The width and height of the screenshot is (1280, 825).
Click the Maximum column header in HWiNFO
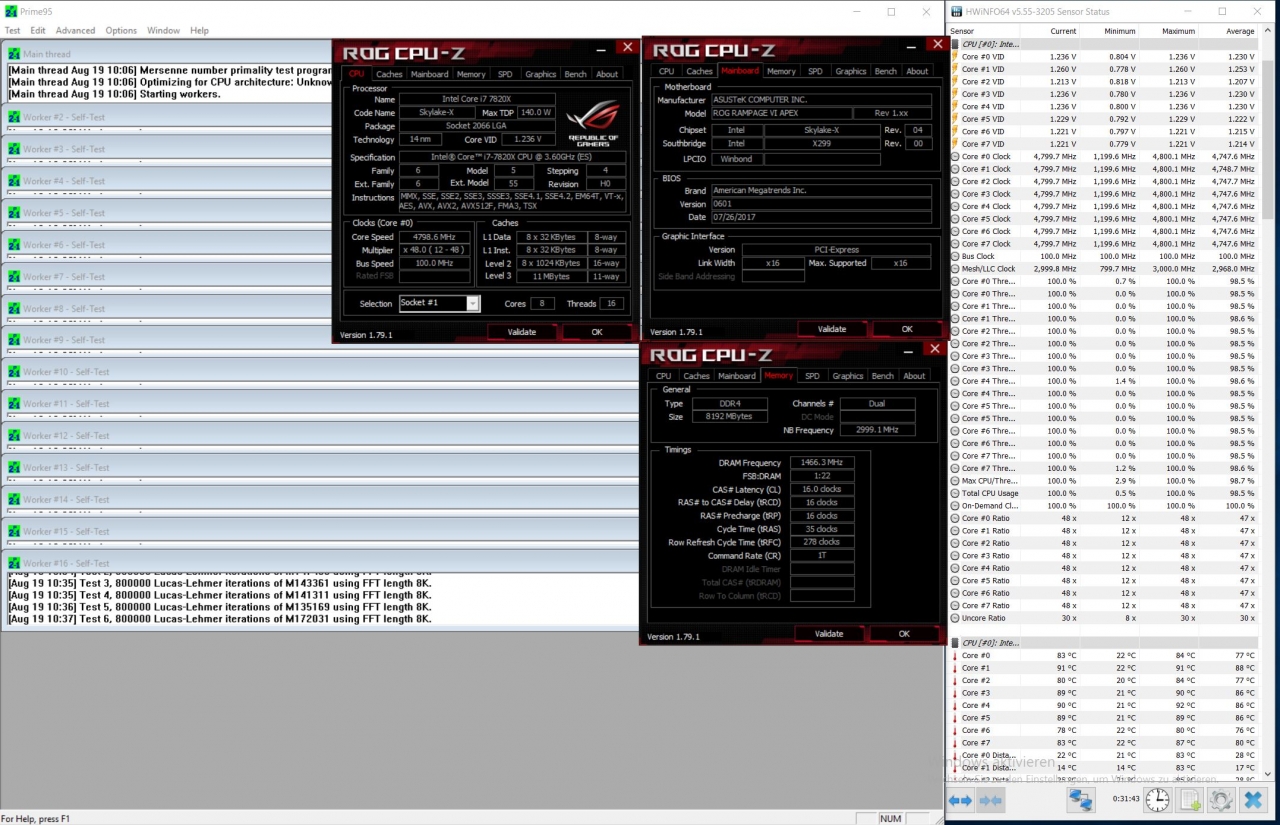coord(1179,31)
